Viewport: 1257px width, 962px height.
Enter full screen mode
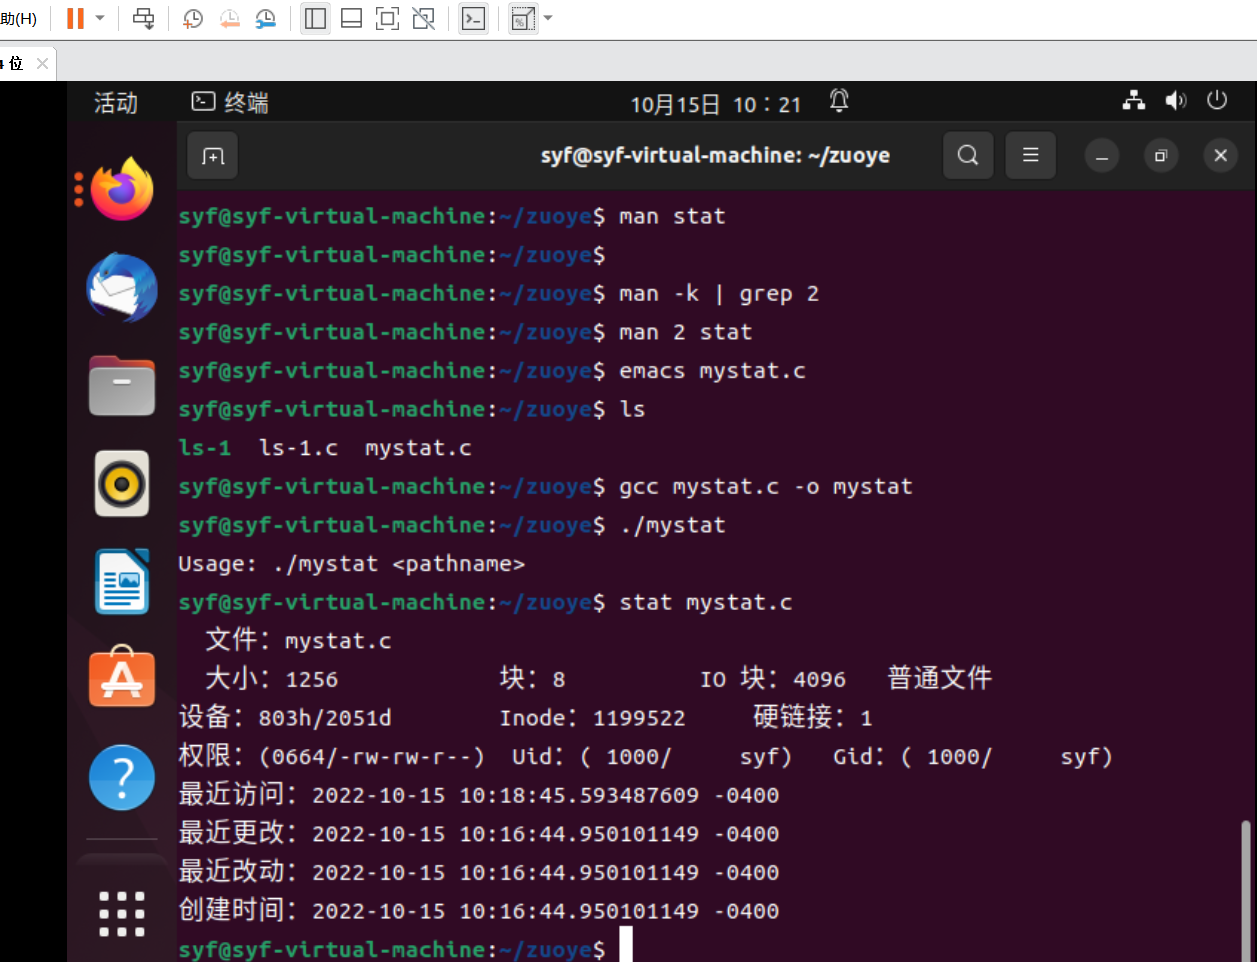point(387,18)
